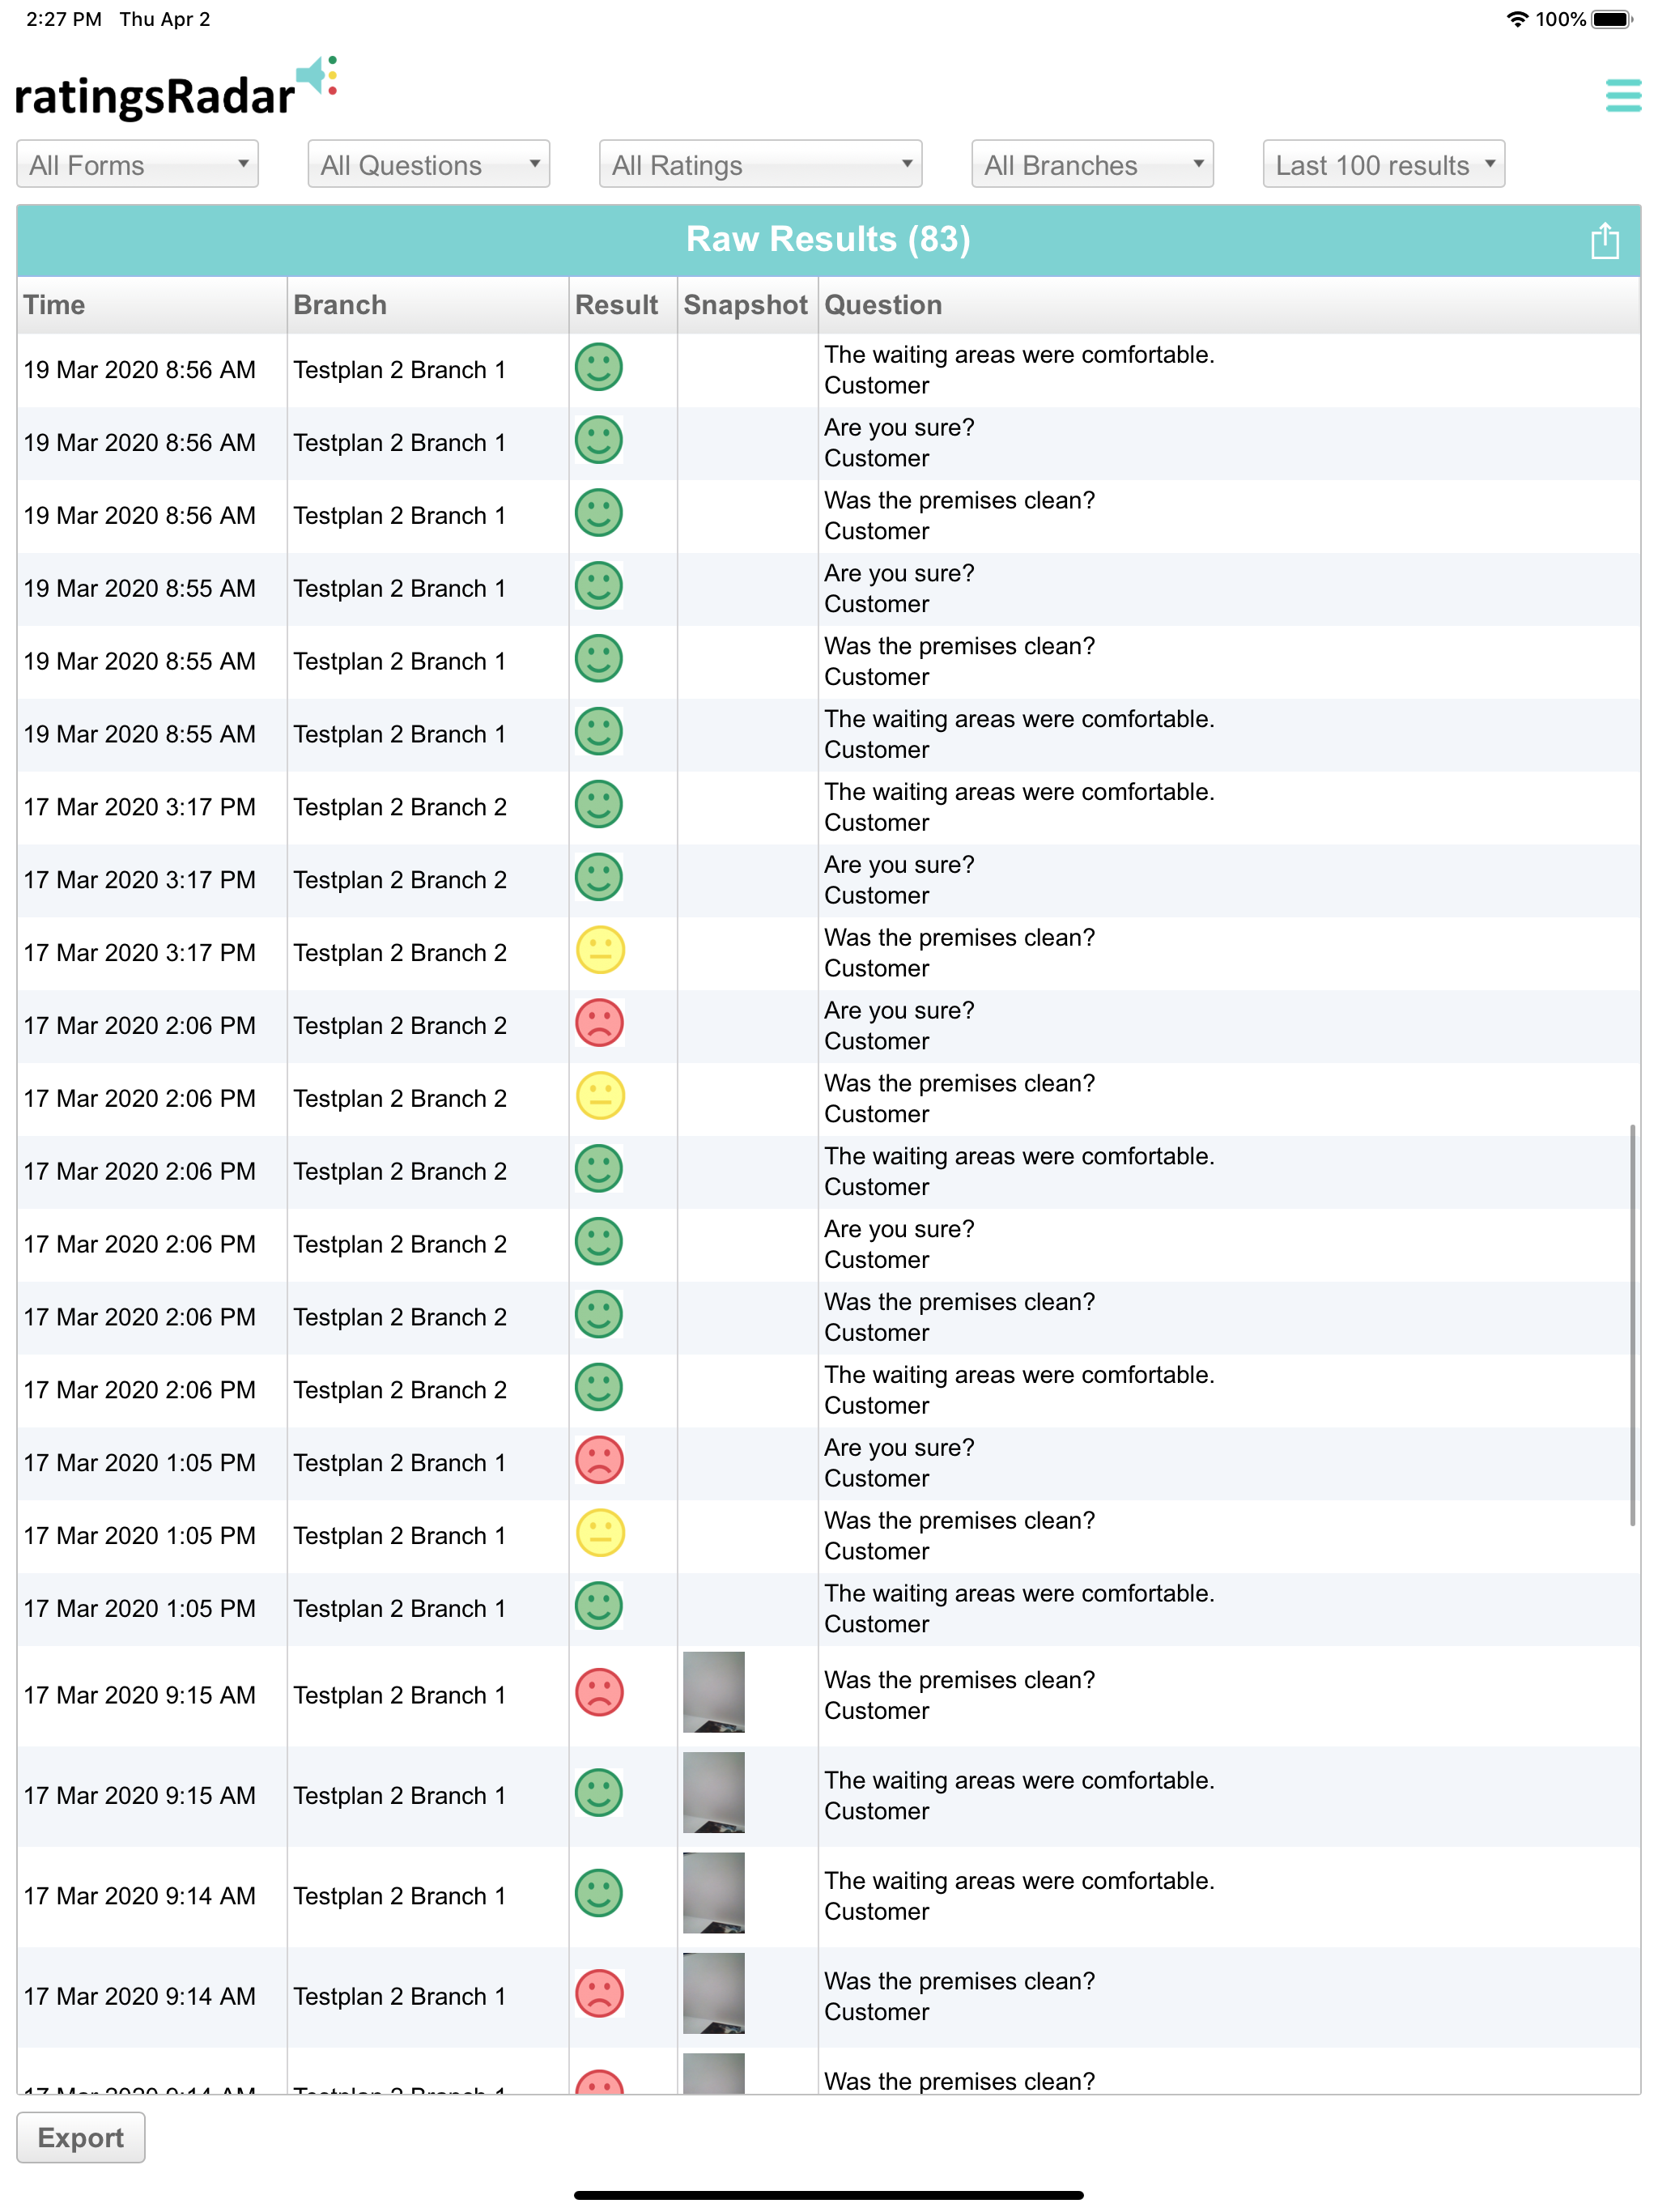Click red sad face at 17 Mar 1:05 PM
The image size is (1658, 2212).
[600, 1460]
